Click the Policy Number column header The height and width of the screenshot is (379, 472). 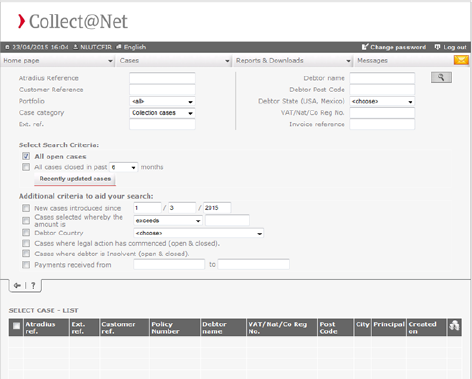point(175,327)
